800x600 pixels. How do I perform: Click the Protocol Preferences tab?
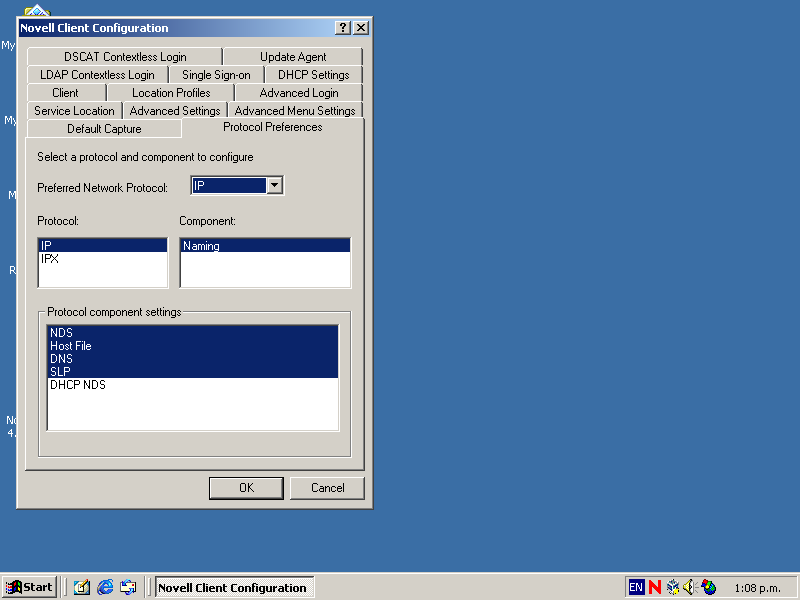273,127
